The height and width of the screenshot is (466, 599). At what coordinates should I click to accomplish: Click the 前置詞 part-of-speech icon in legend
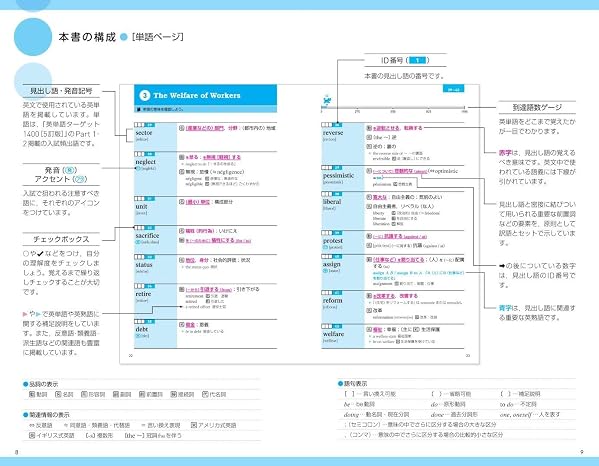(142, 394)
